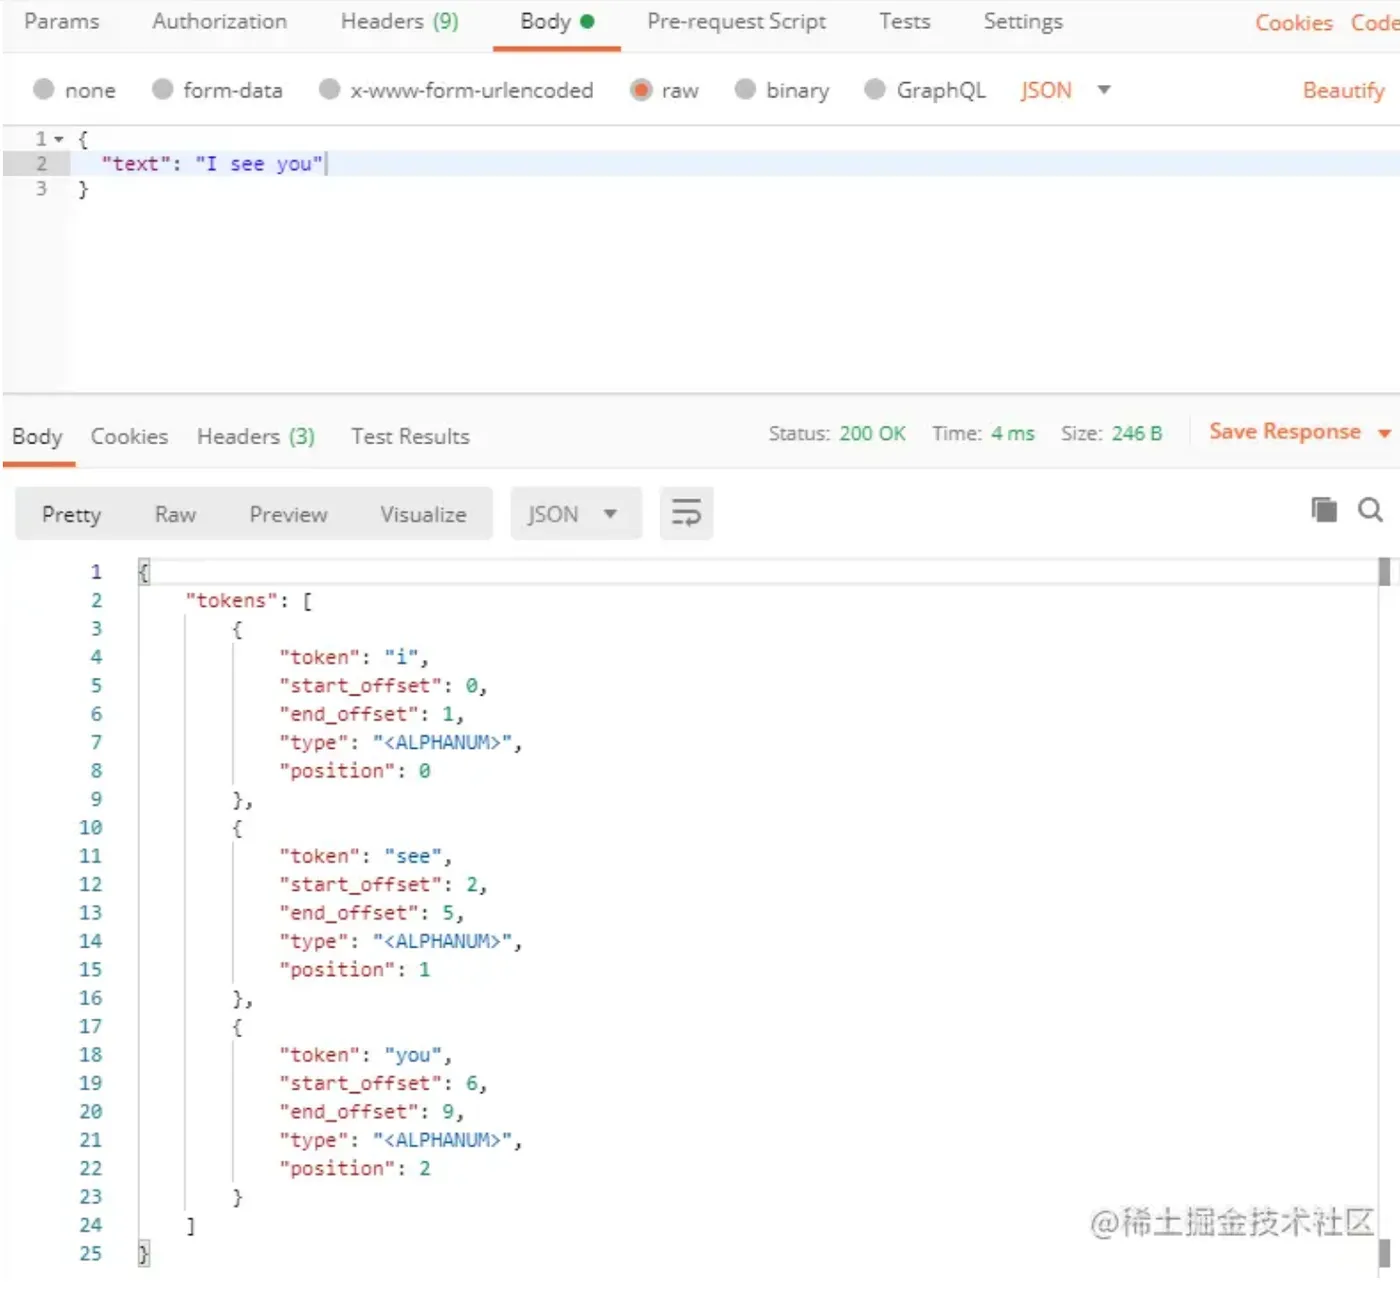Choose x-www-form-urlencoded body type

pyautogui.click(x=329, y=89)
